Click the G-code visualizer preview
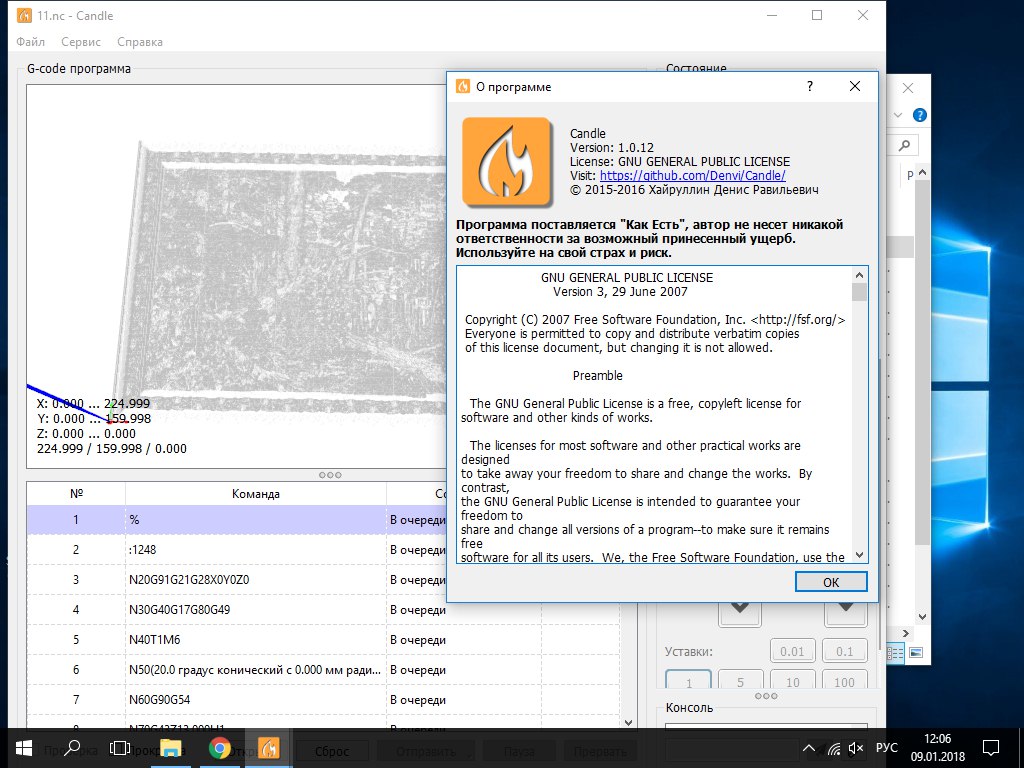1024x768 pixels. (236, 276)
